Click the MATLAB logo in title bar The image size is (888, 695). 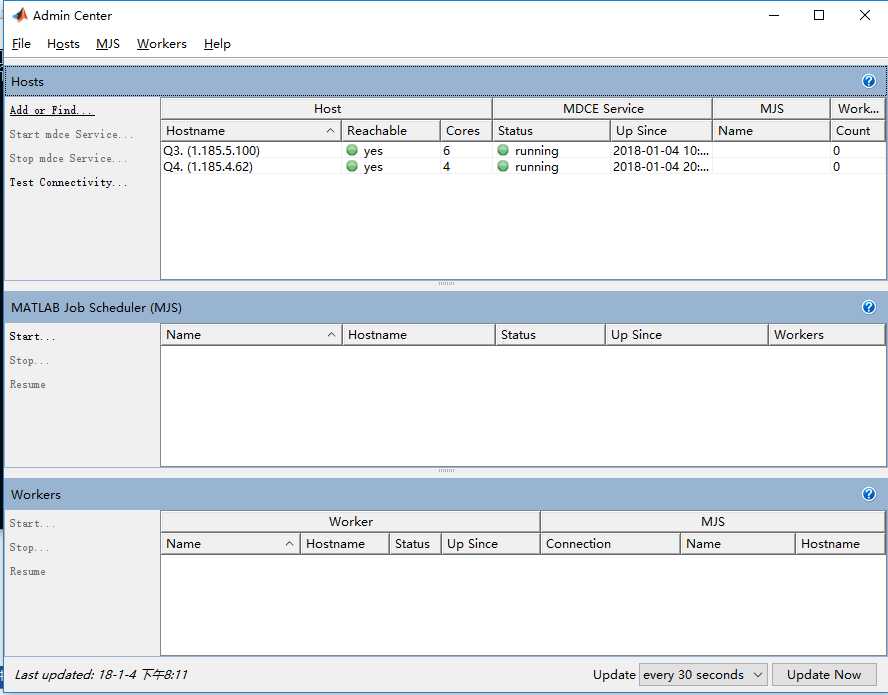[x=20, y=15]
